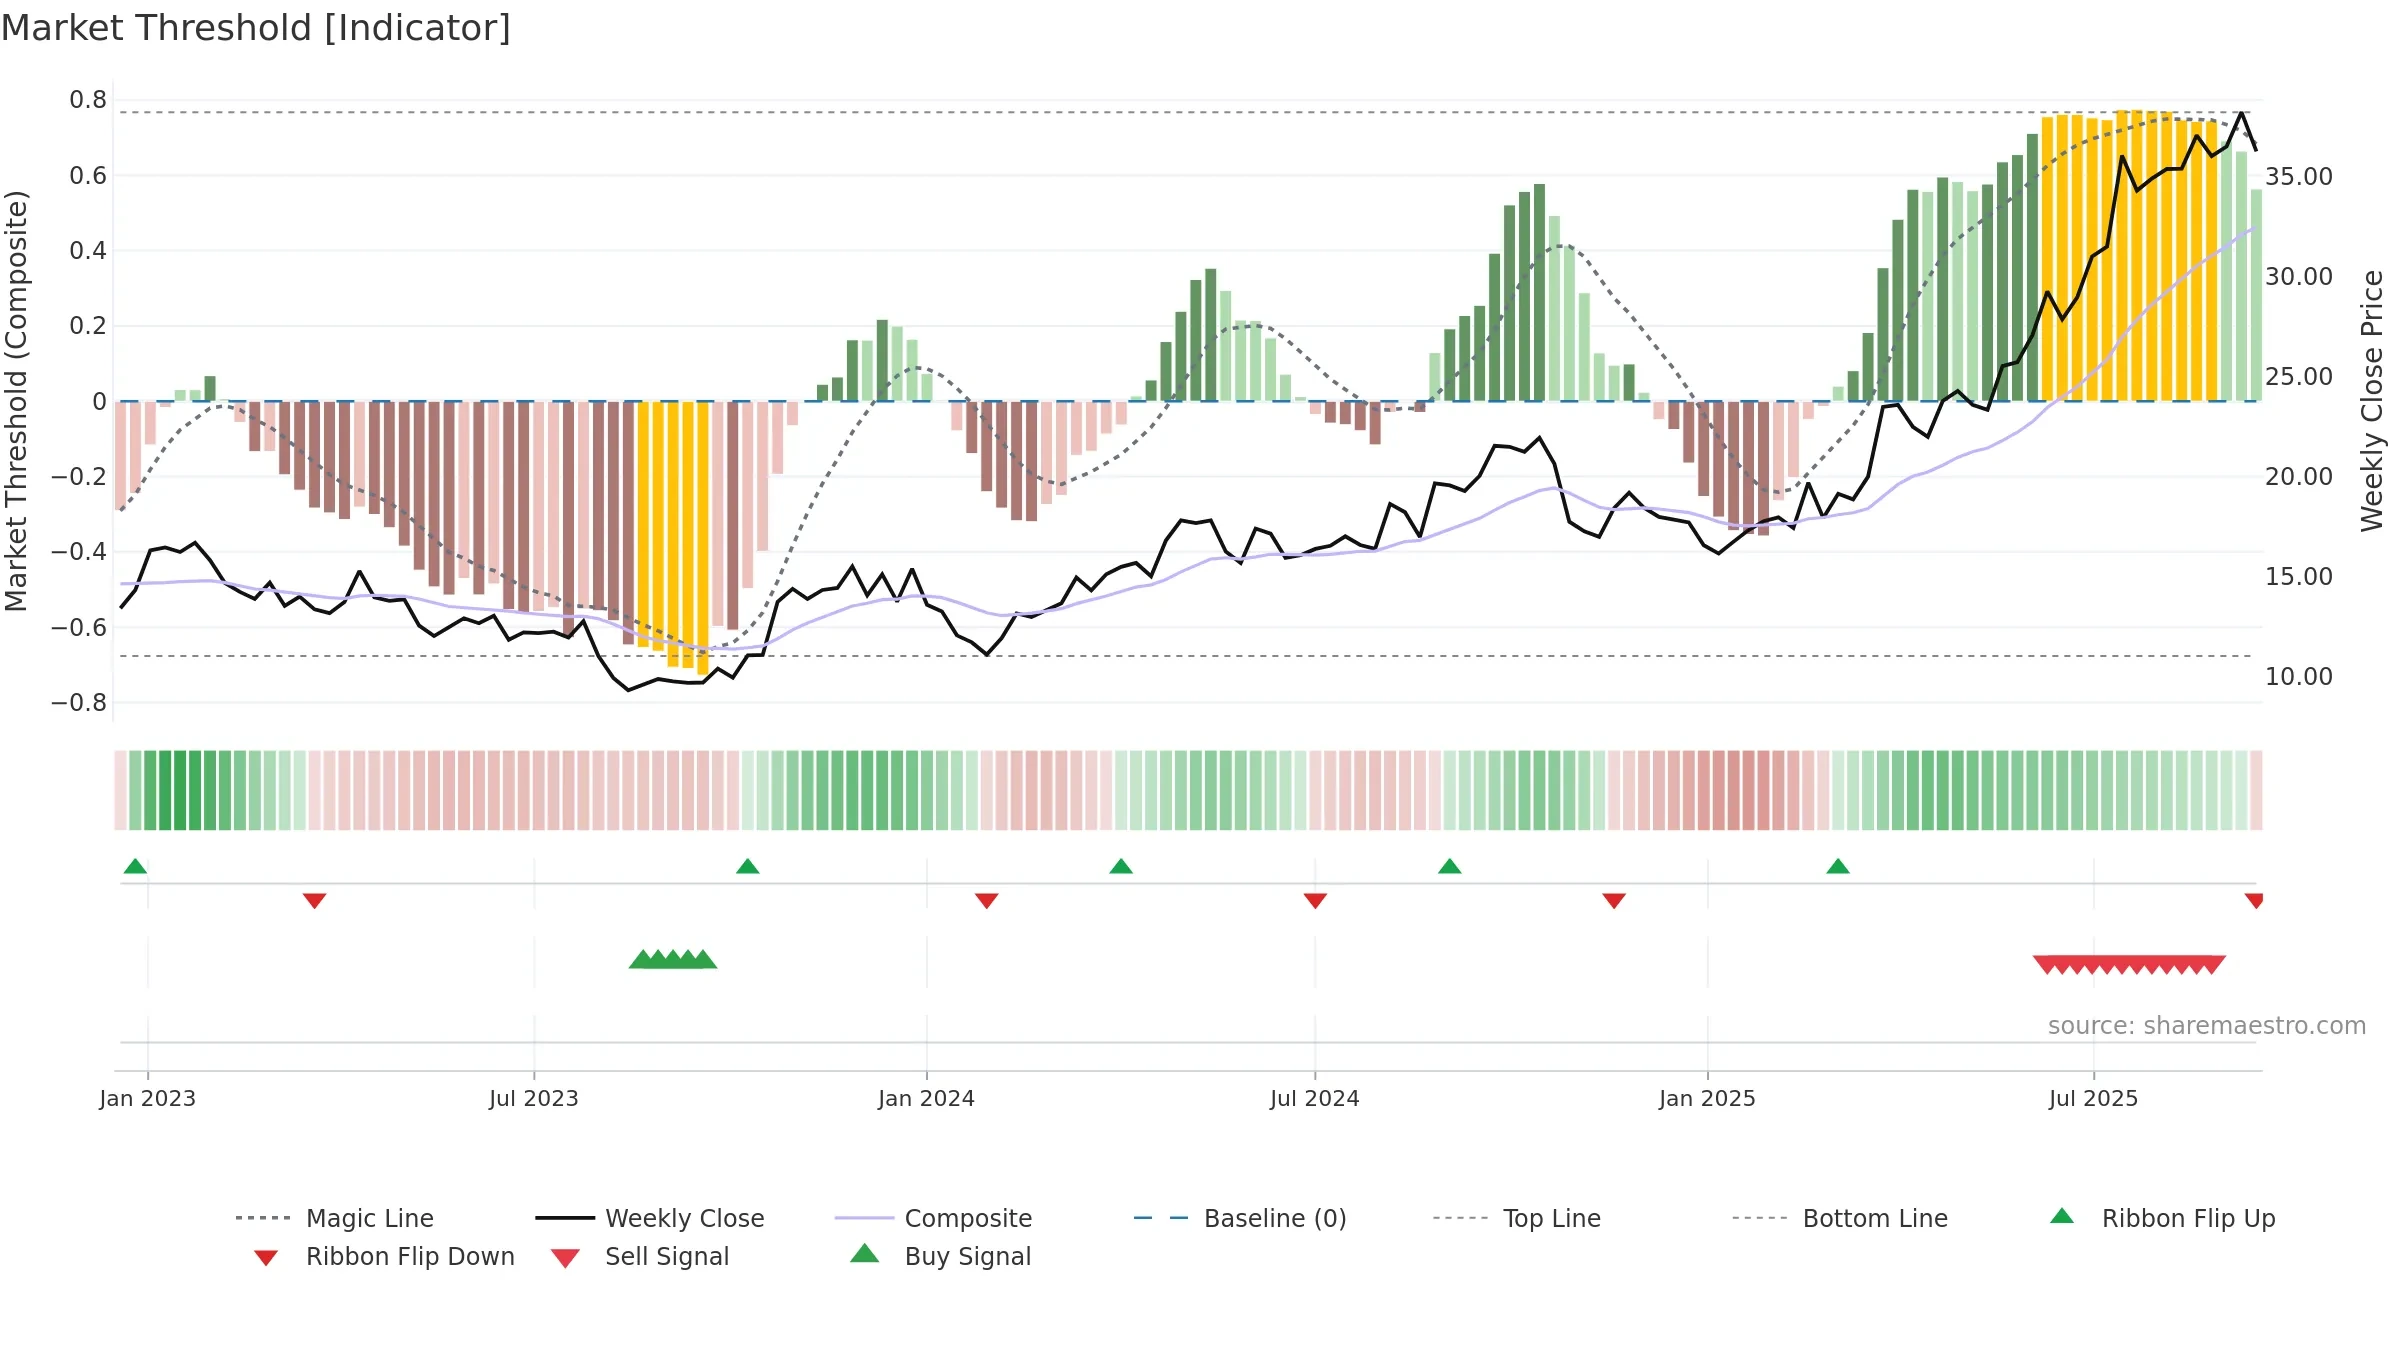Click the red flip-down triangle at chart's right edge
Viewport: 2400px width, 1350px height.
click(2254, 901)
